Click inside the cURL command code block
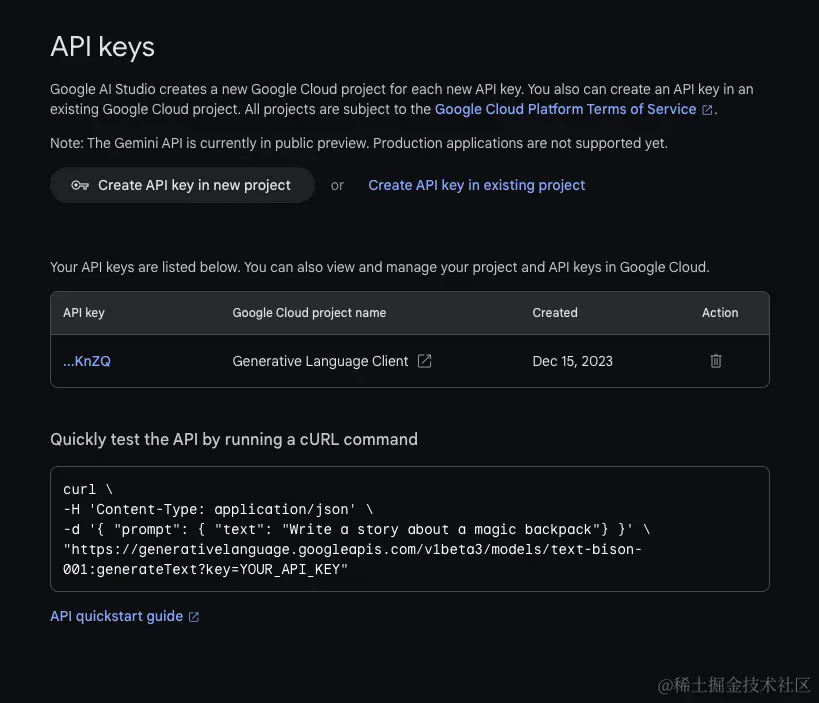The width and height of the screenshot is (819, 703). coord(409,529)
